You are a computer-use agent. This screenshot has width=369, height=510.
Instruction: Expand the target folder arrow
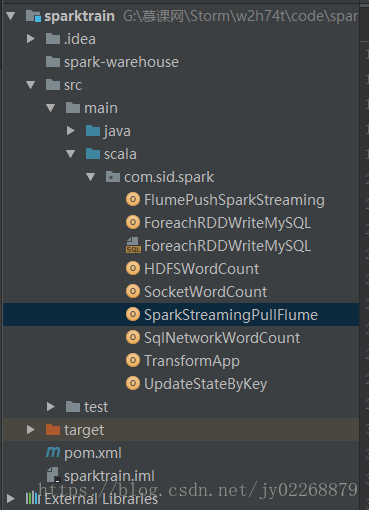tap(31, 430)
